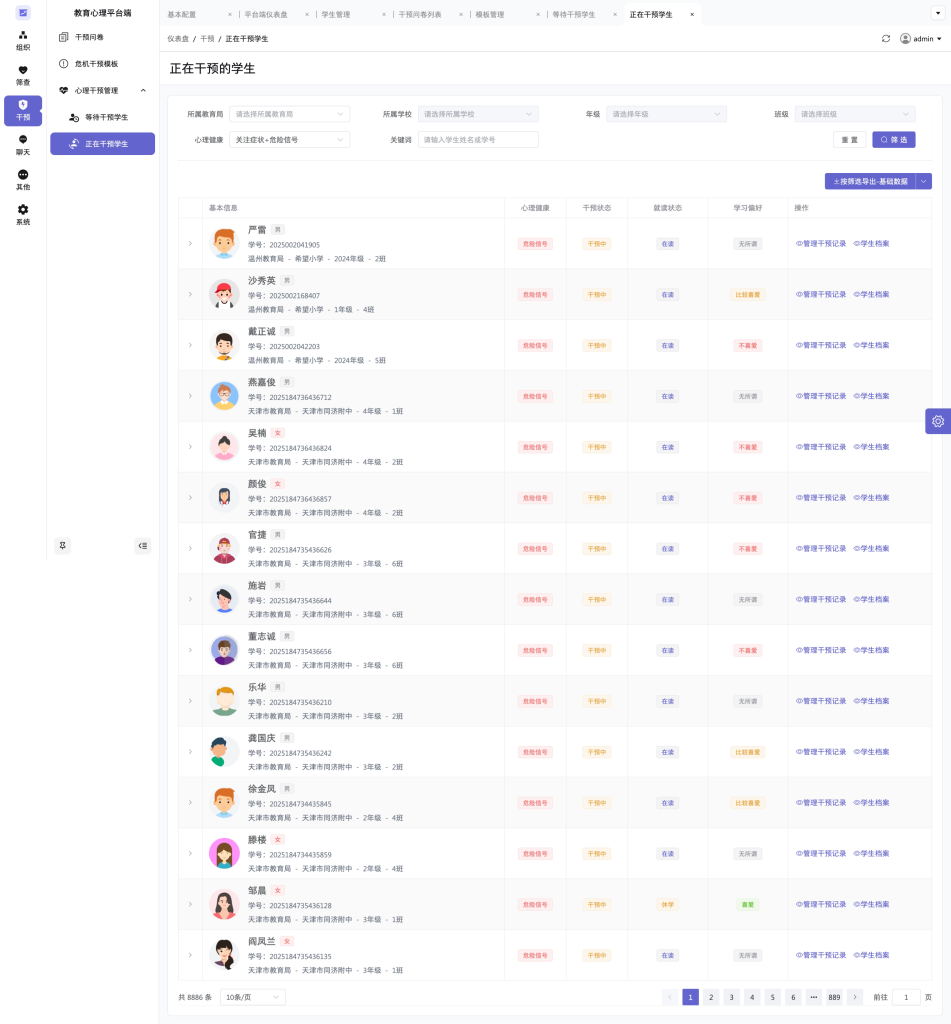Open the 组织 section in left sidebar
The width and height of the screenshot is (951, 1024).
23,40
